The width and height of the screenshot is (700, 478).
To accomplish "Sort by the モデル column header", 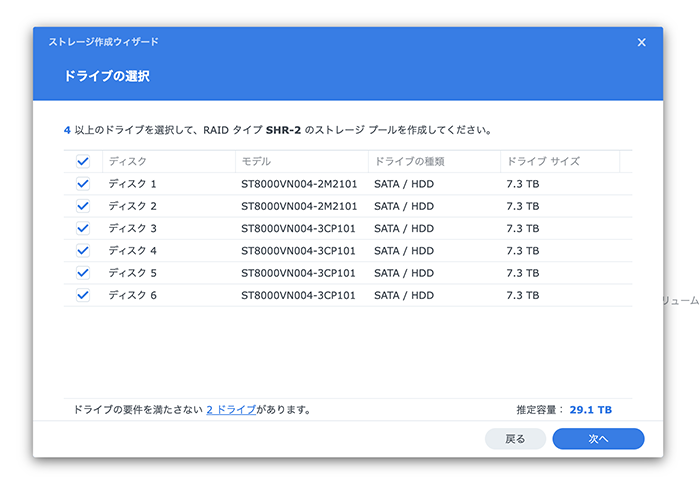I will click(302, 161).
